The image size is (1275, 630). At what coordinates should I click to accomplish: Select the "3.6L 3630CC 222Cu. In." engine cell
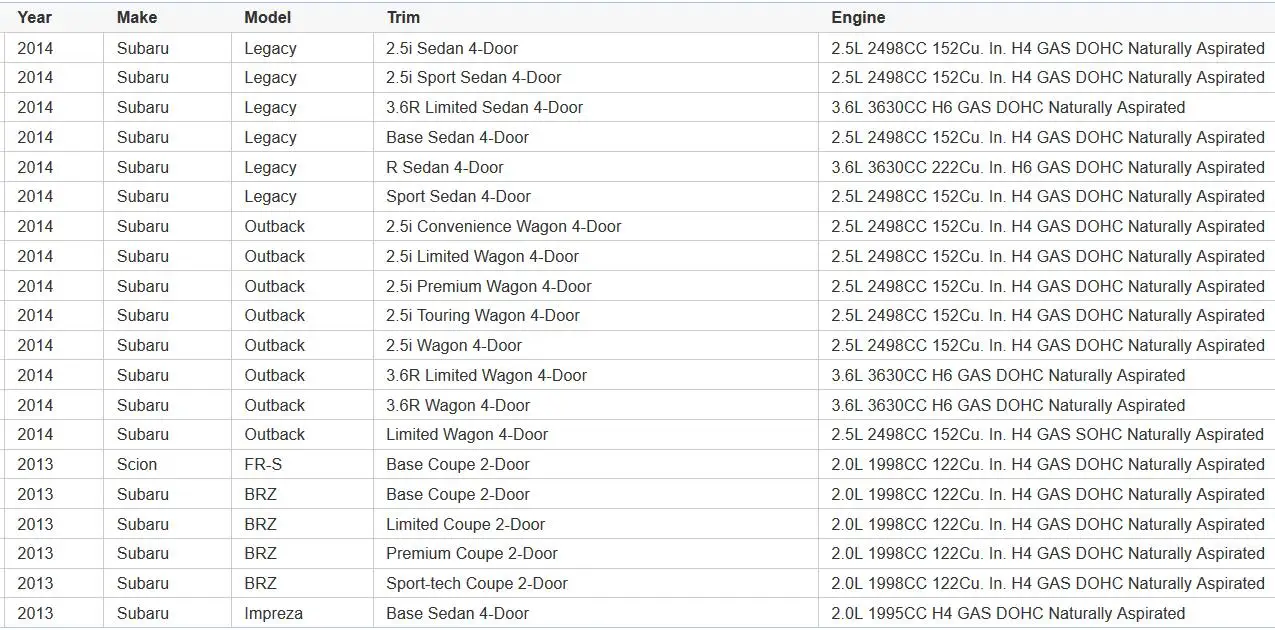point(1046,167)
